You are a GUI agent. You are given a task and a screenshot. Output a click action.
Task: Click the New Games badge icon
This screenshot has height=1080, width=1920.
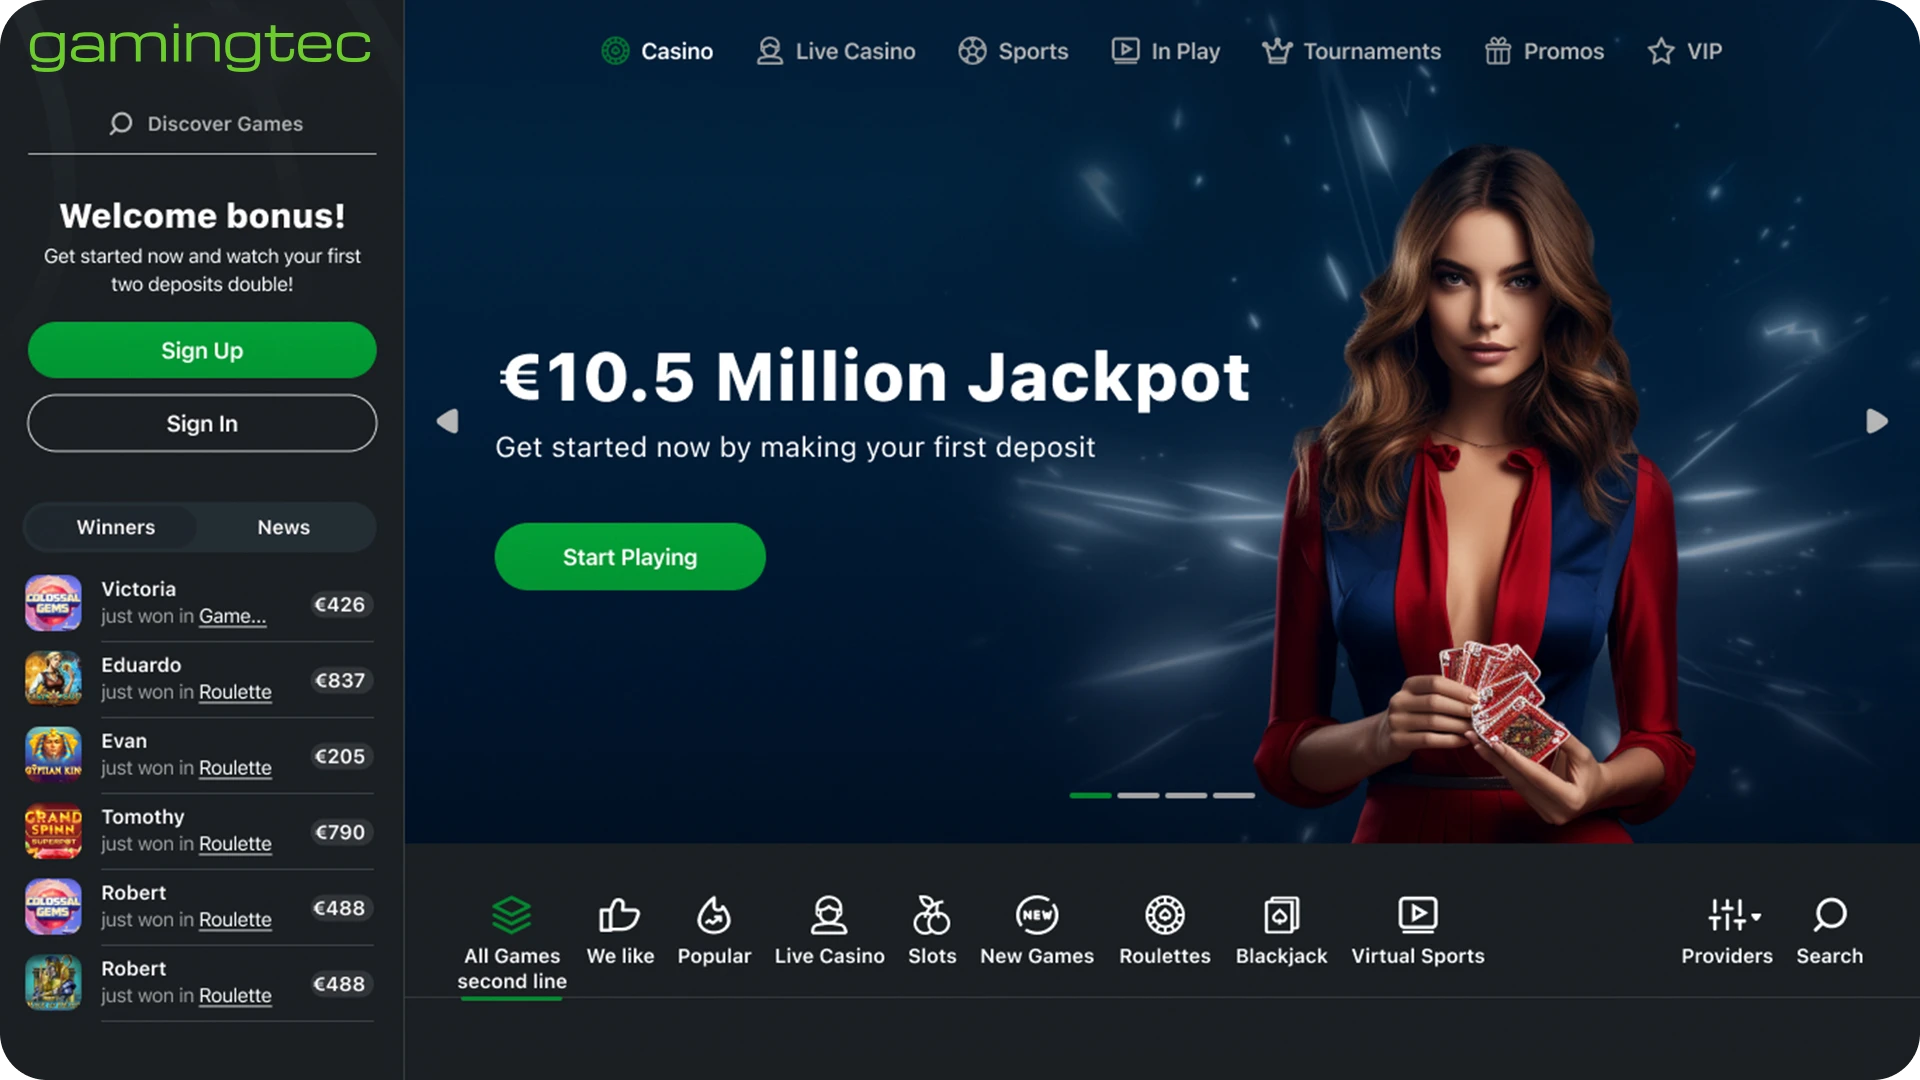coord(1037,915)
